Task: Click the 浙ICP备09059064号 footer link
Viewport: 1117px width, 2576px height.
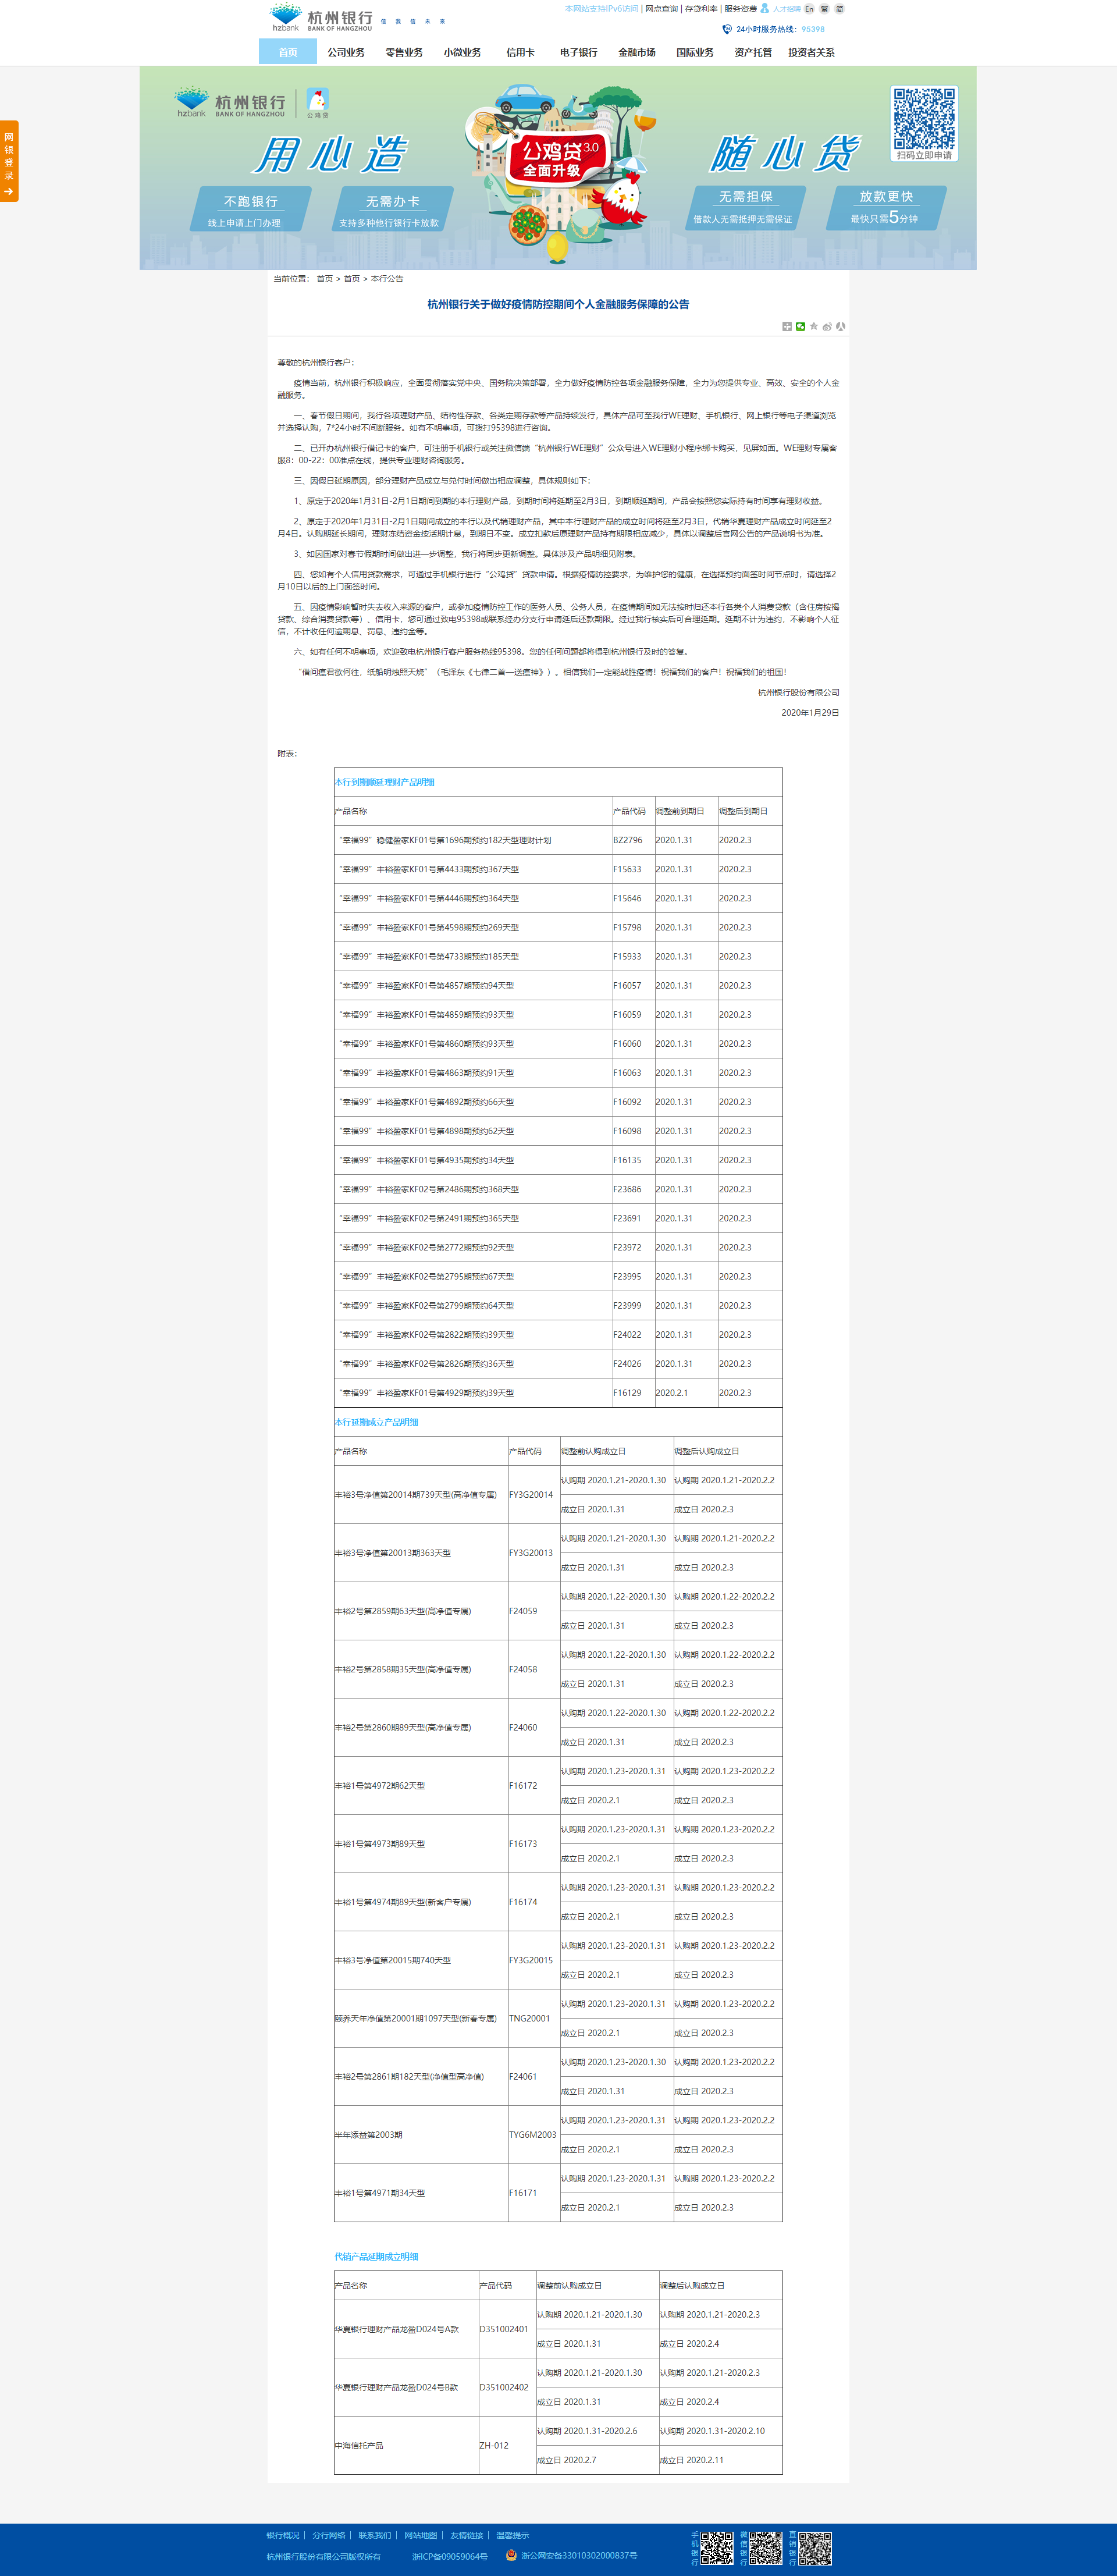Action: click(450, 2556)
